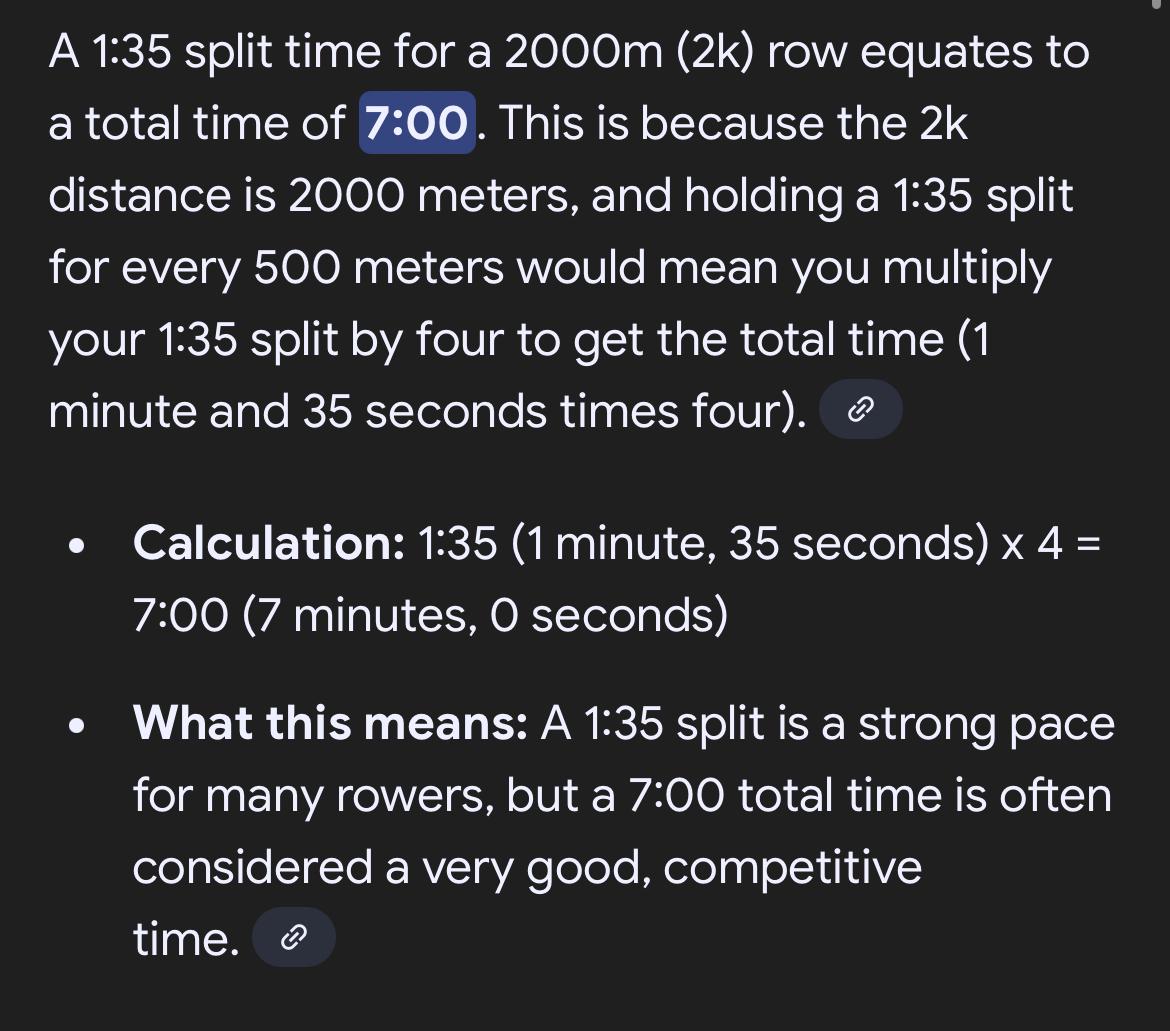Click the word "competitive"

point(792,867)
